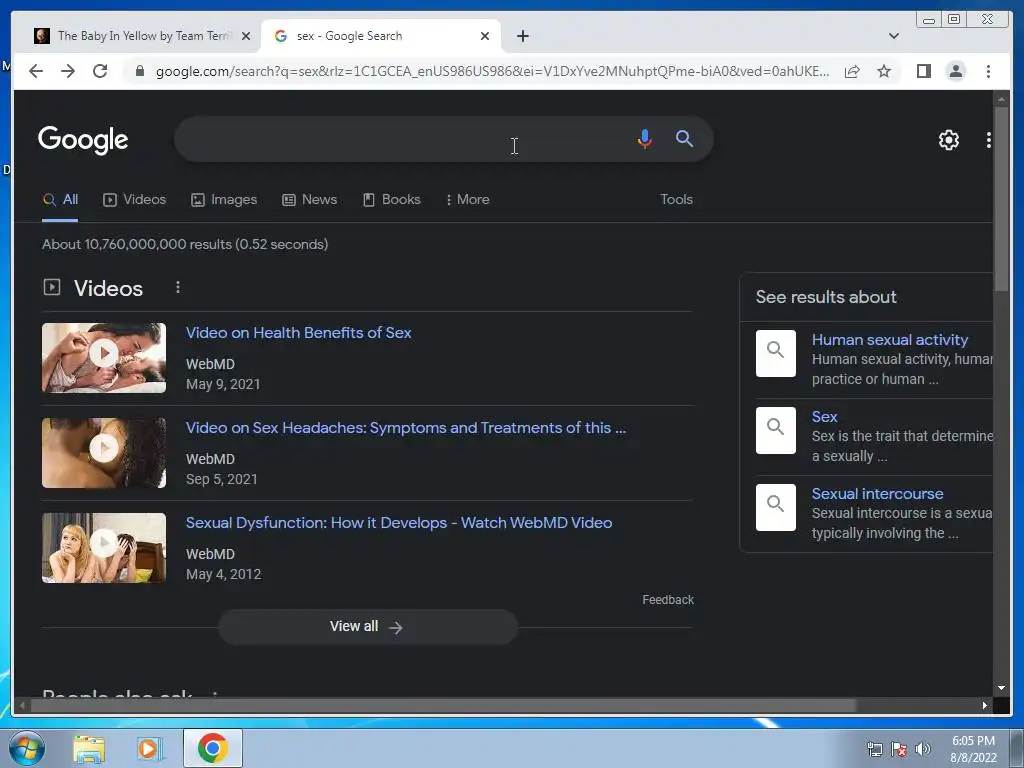Viewport: 1024px width, 768px height.
Task: Play the Sexual Dysfunction video thumbnail
Action: point(104,548)
